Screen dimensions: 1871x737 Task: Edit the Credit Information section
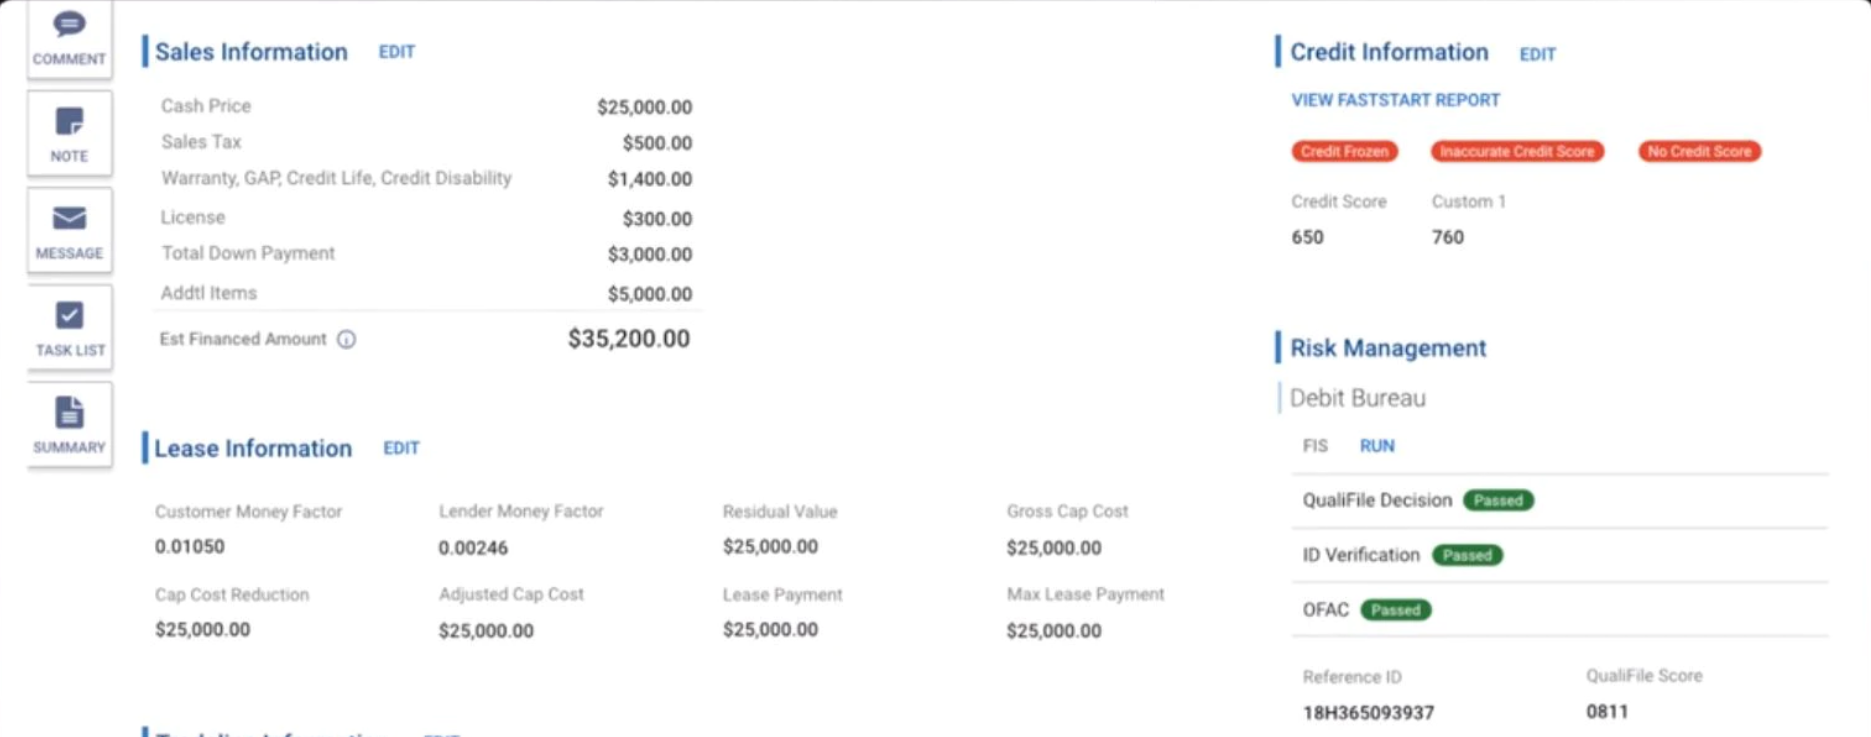(1537, 54)
